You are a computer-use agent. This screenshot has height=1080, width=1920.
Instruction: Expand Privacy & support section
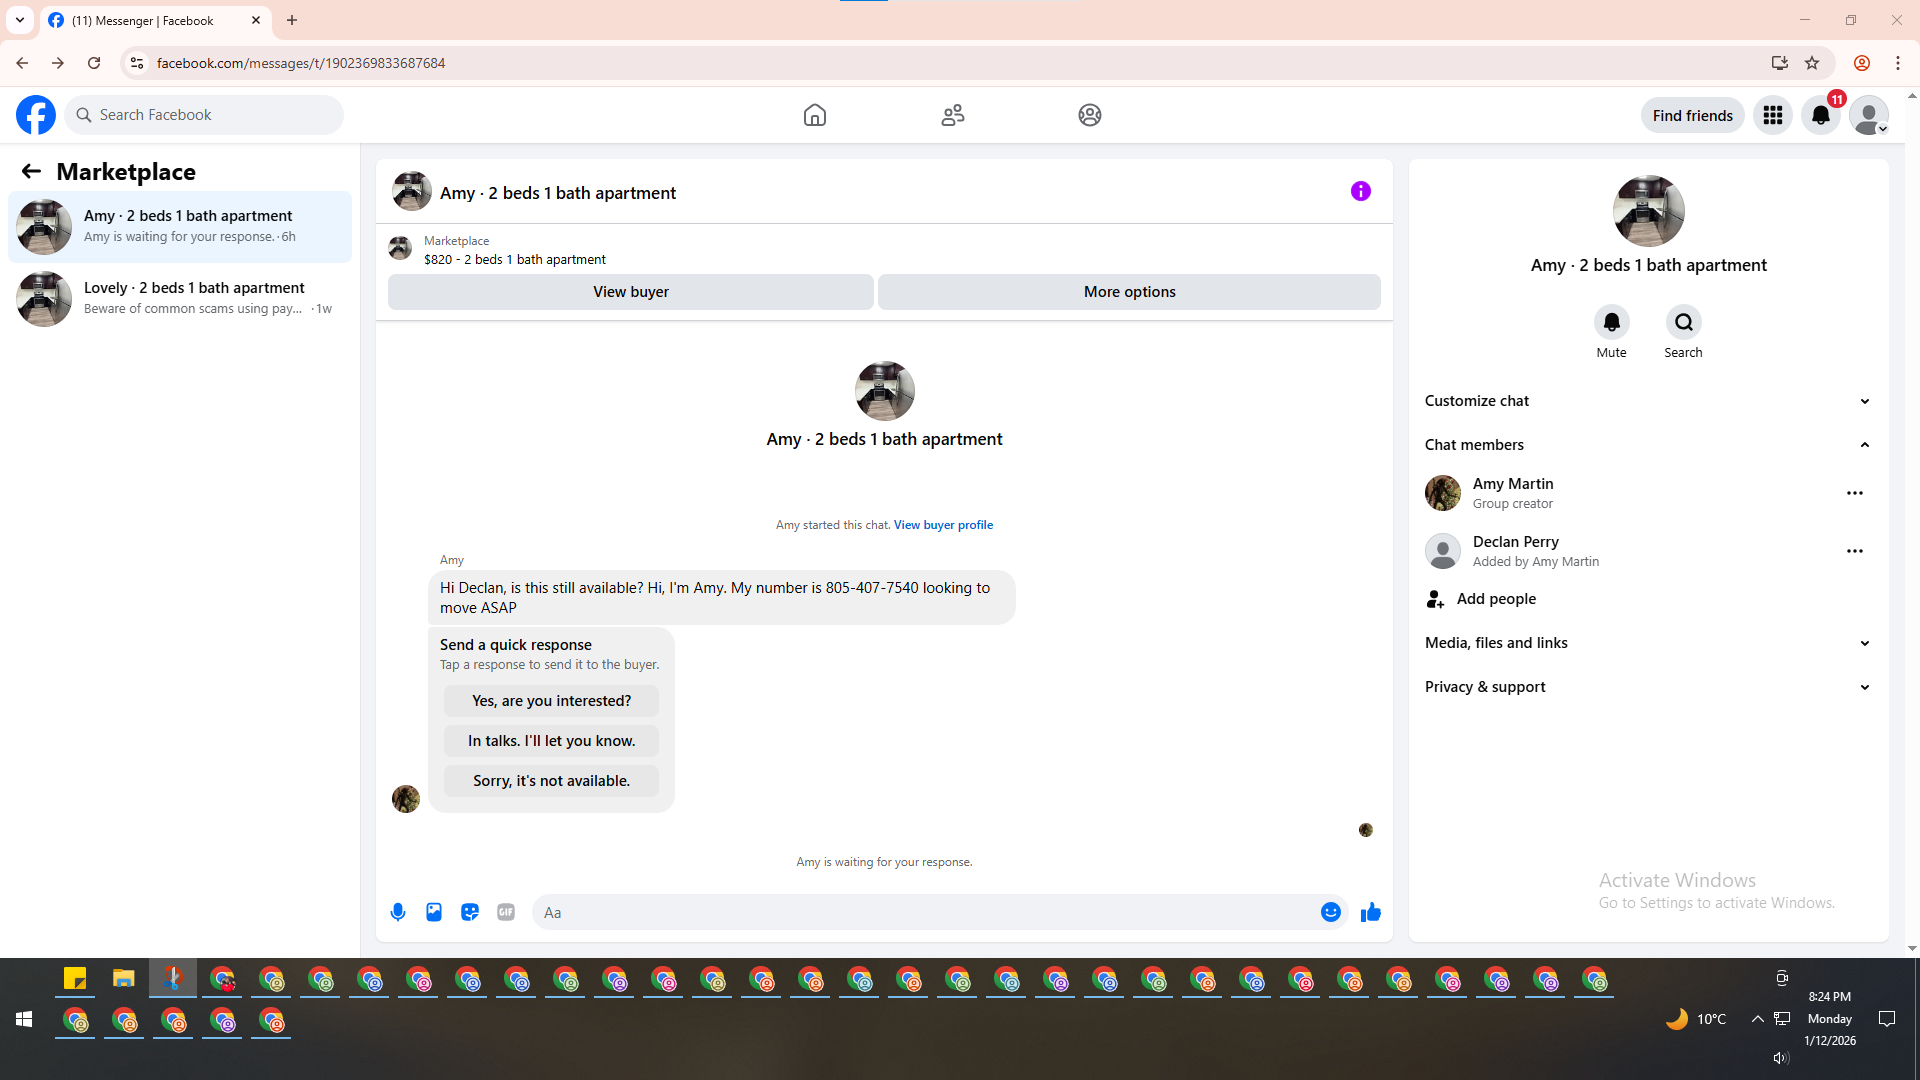pos(1647,687)
